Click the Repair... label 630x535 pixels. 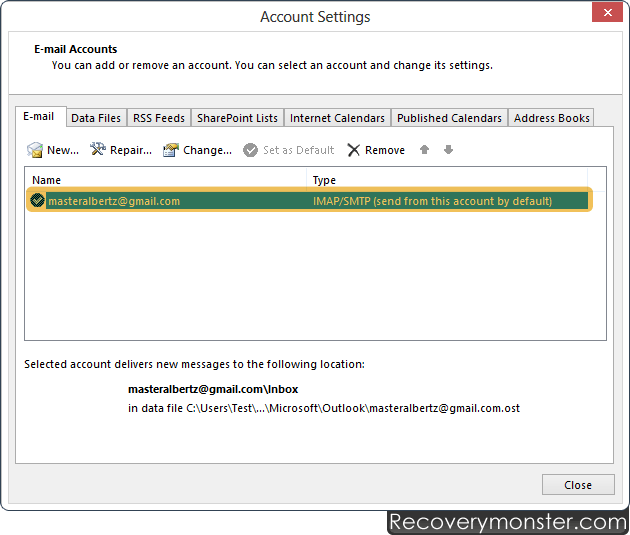pos(131,150)
